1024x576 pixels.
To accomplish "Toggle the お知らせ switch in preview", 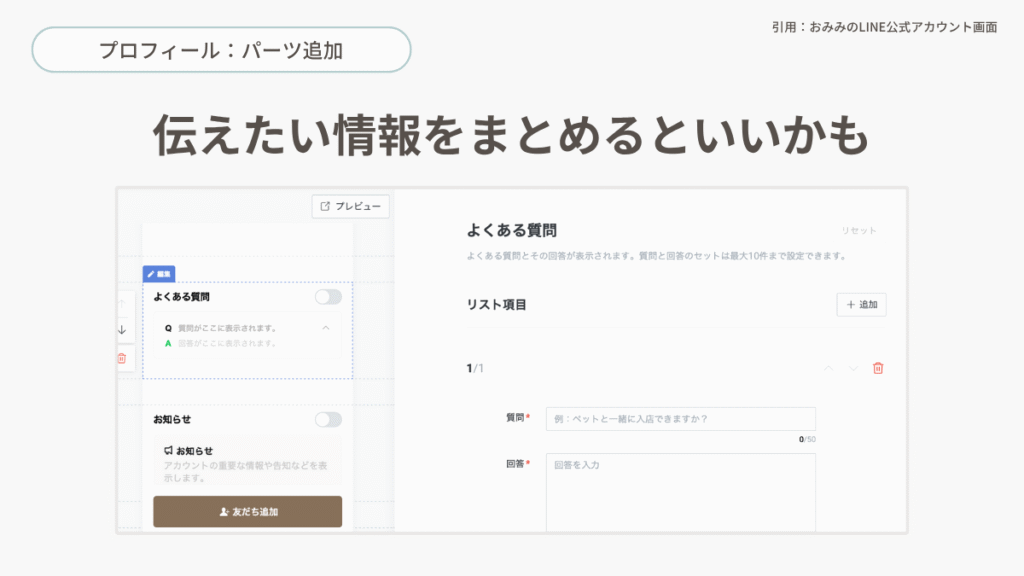I will 328,419.
